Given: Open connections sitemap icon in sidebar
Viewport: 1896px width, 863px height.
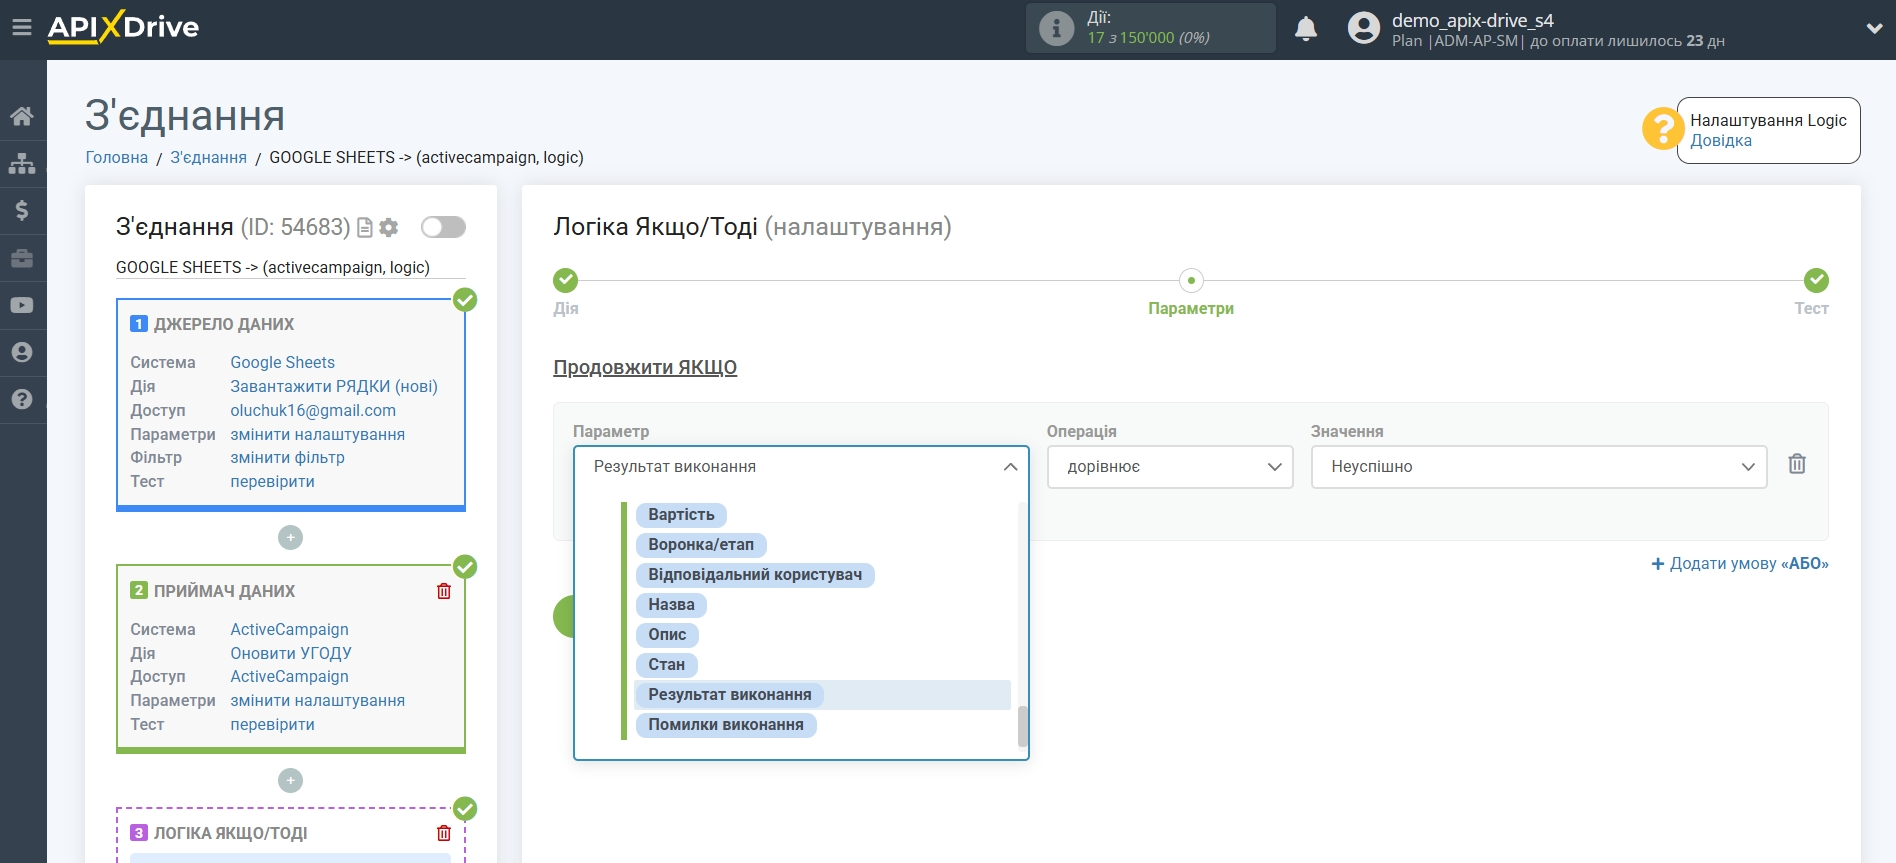Looking at the screenshot, I should [22, 163].
